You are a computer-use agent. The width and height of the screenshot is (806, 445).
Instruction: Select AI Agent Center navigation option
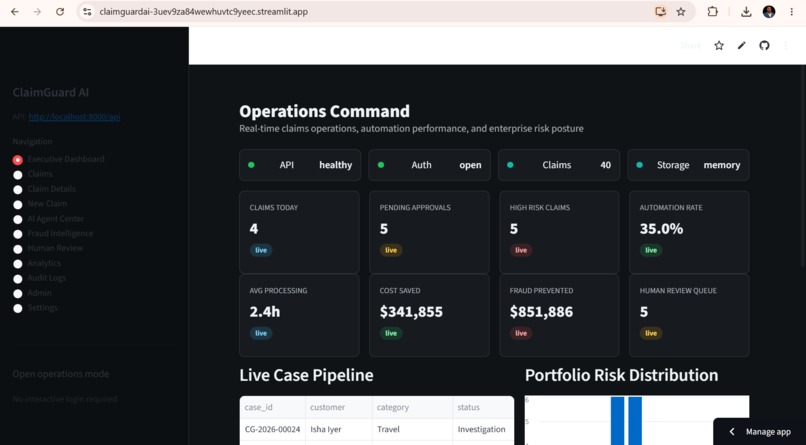coord(48,219)
